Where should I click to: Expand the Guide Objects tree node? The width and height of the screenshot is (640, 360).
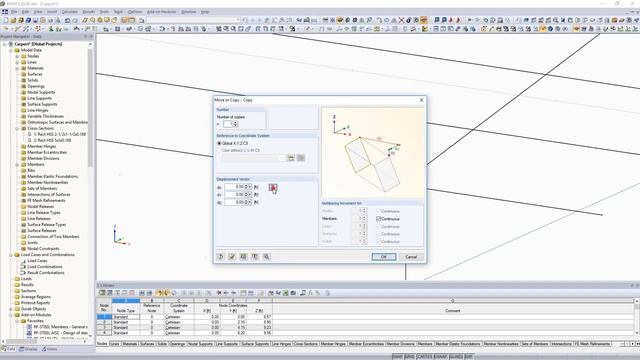coord(11,309)
